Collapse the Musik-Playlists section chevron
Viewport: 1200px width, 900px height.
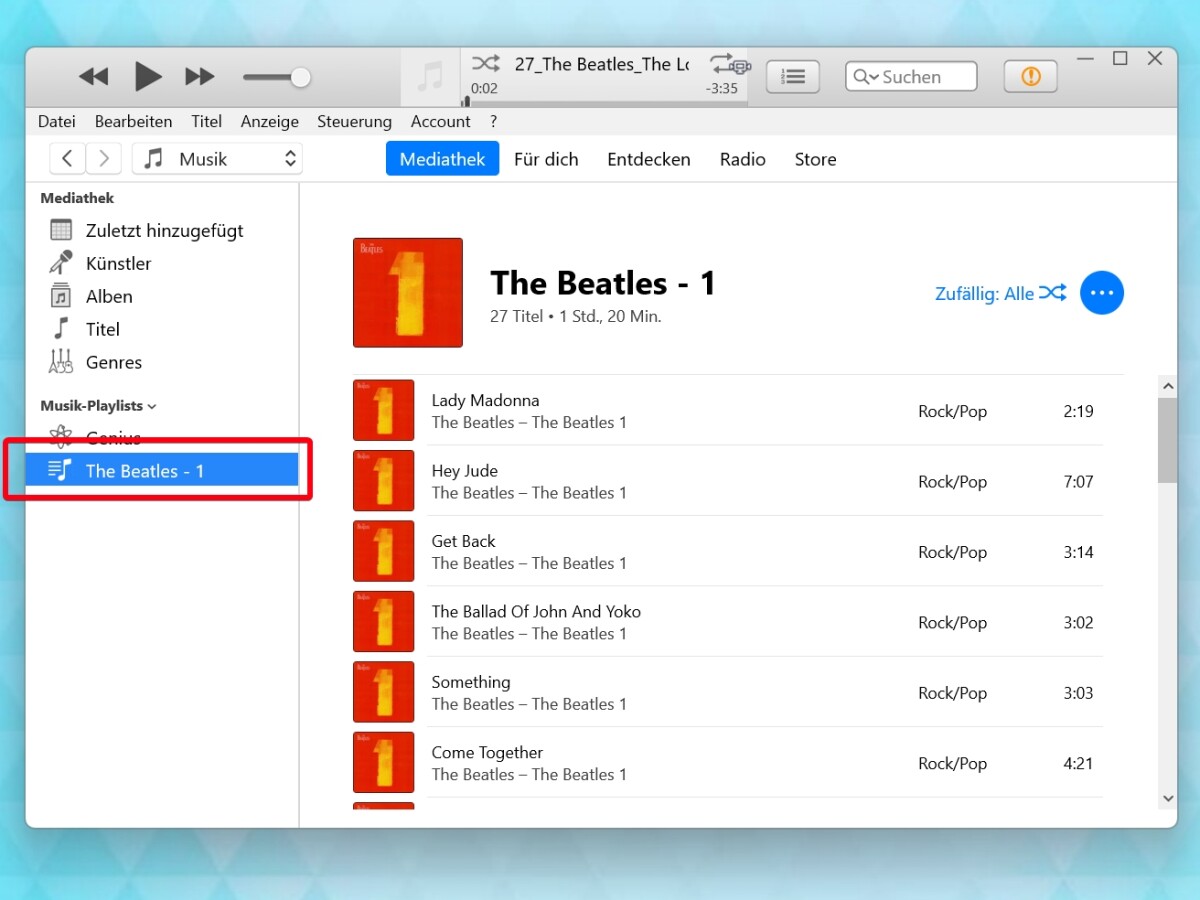pos(152,407)
